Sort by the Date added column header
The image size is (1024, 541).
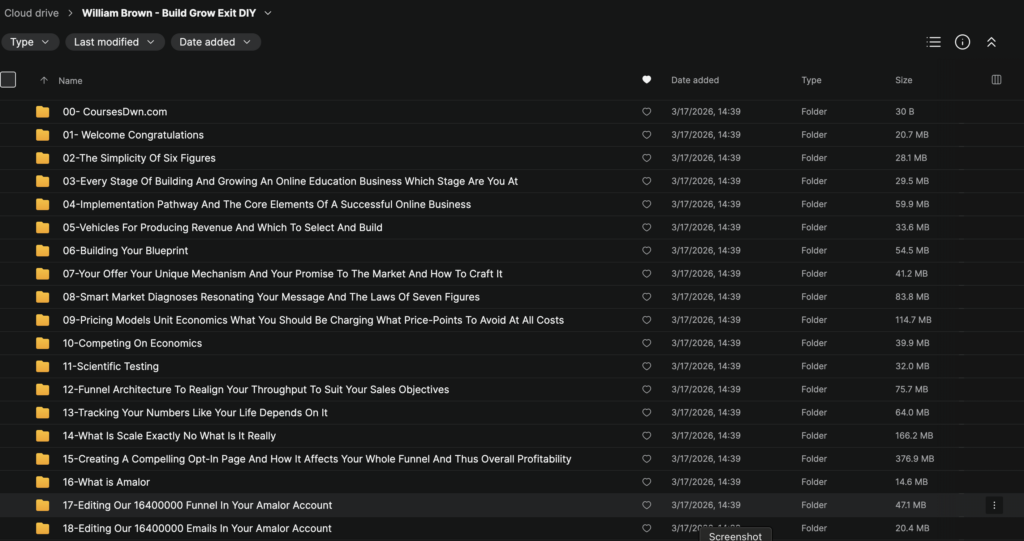pos(694,80)
